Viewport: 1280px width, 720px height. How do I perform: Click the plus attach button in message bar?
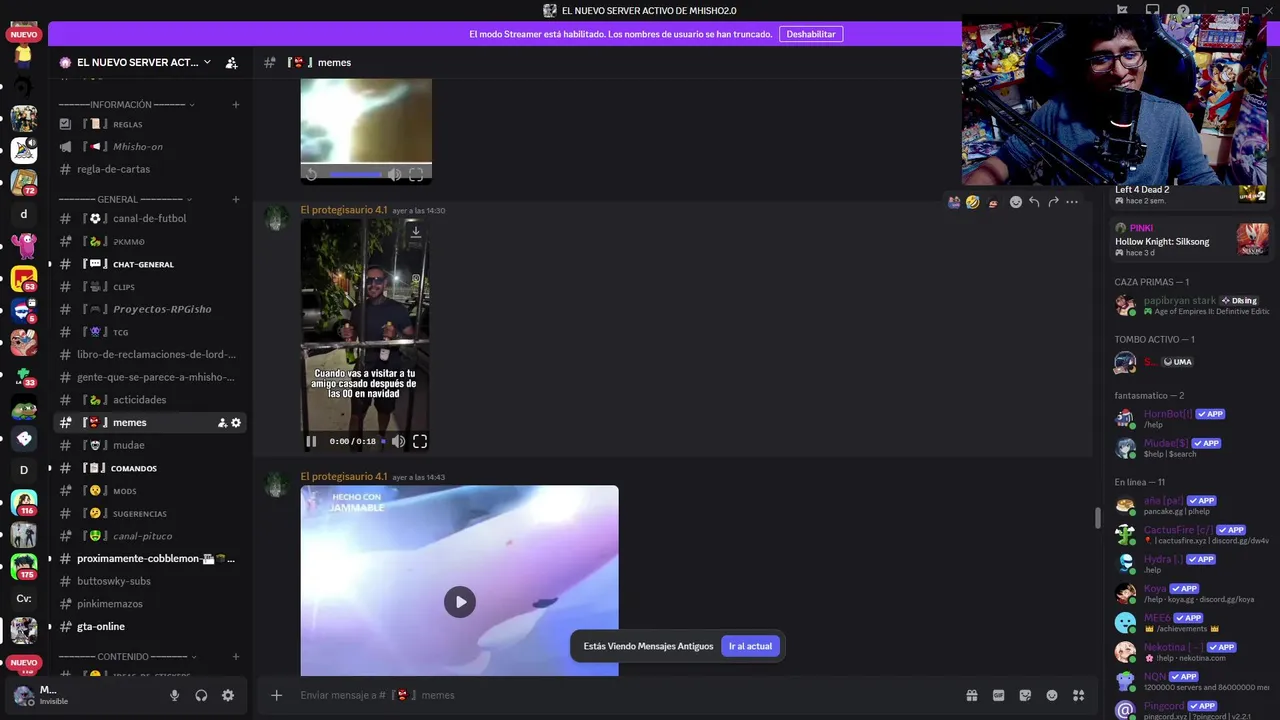tap(277, 695)
